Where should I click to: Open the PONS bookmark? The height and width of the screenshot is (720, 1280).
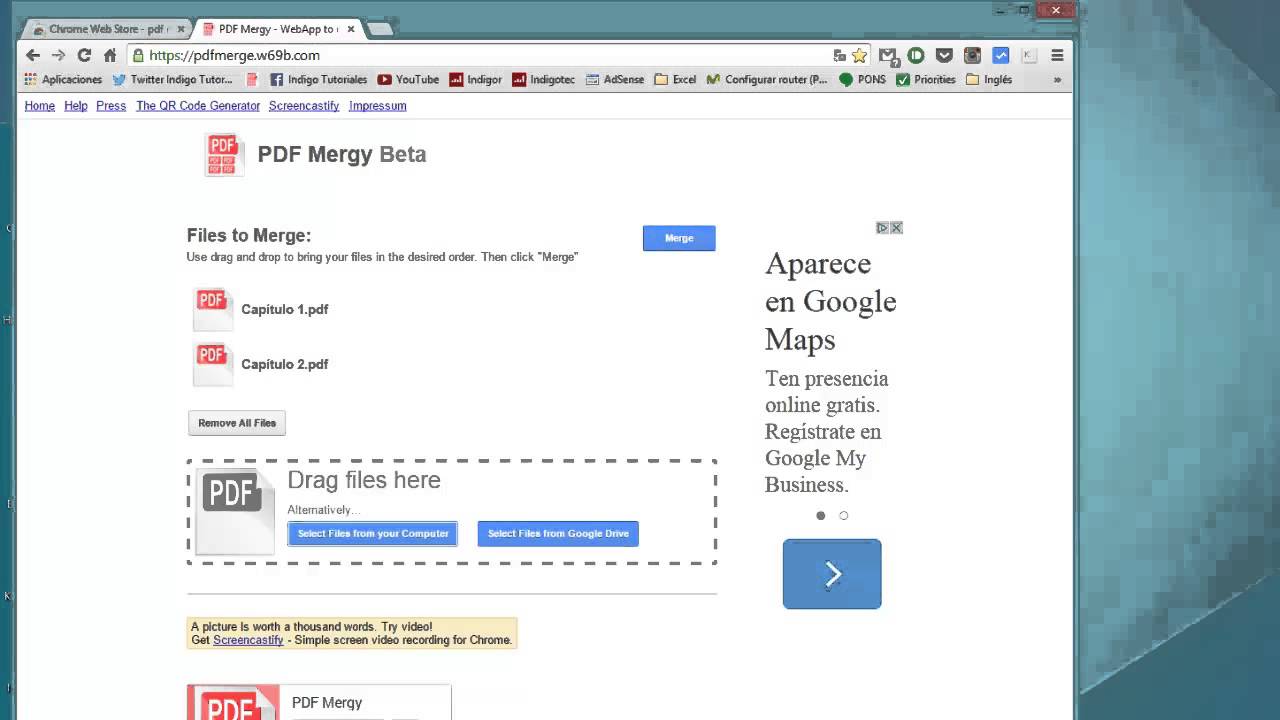pos(862,80)
